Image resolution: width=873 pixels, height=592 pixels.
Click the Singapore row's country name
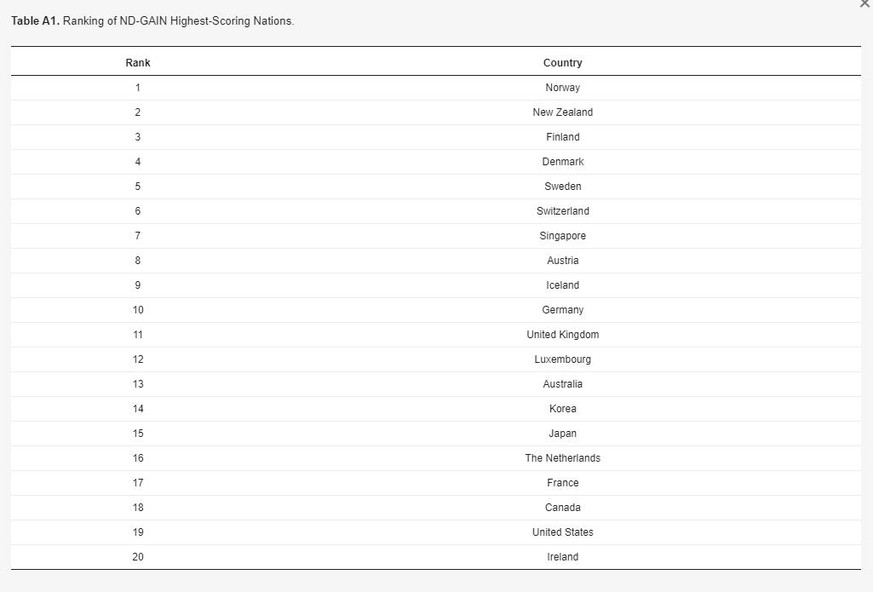tap(562, 236)
